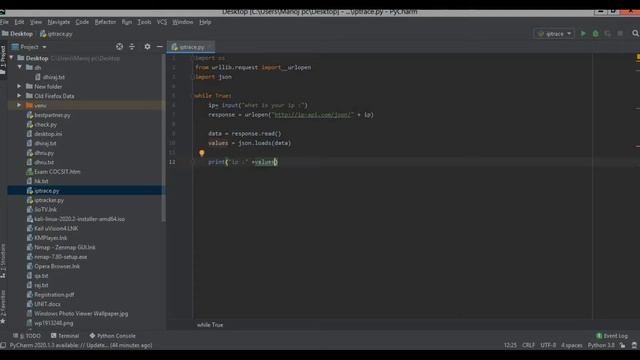Open the Refactor menu
The image size is (640, 360).
[x=105, y=22]
